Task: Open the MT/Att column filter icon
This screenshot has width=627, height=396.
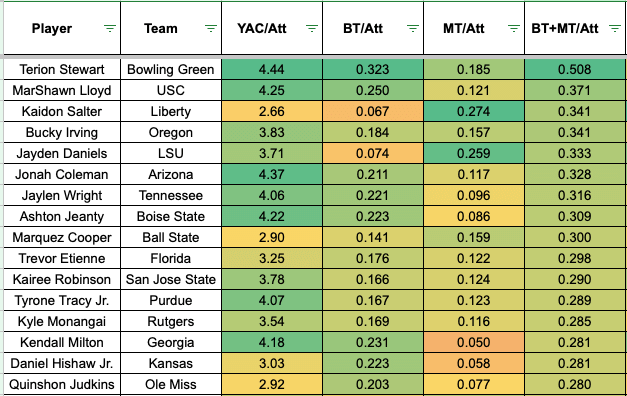Action: pos(513,28)
